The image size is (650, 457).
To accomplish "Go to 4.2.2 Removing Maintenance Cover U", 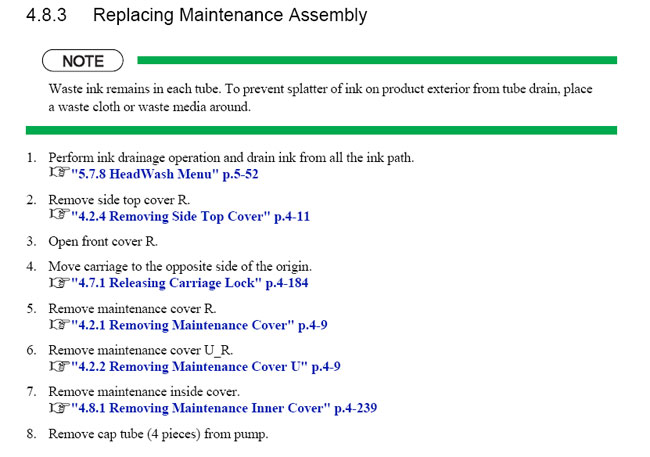I will coord(206,367).
